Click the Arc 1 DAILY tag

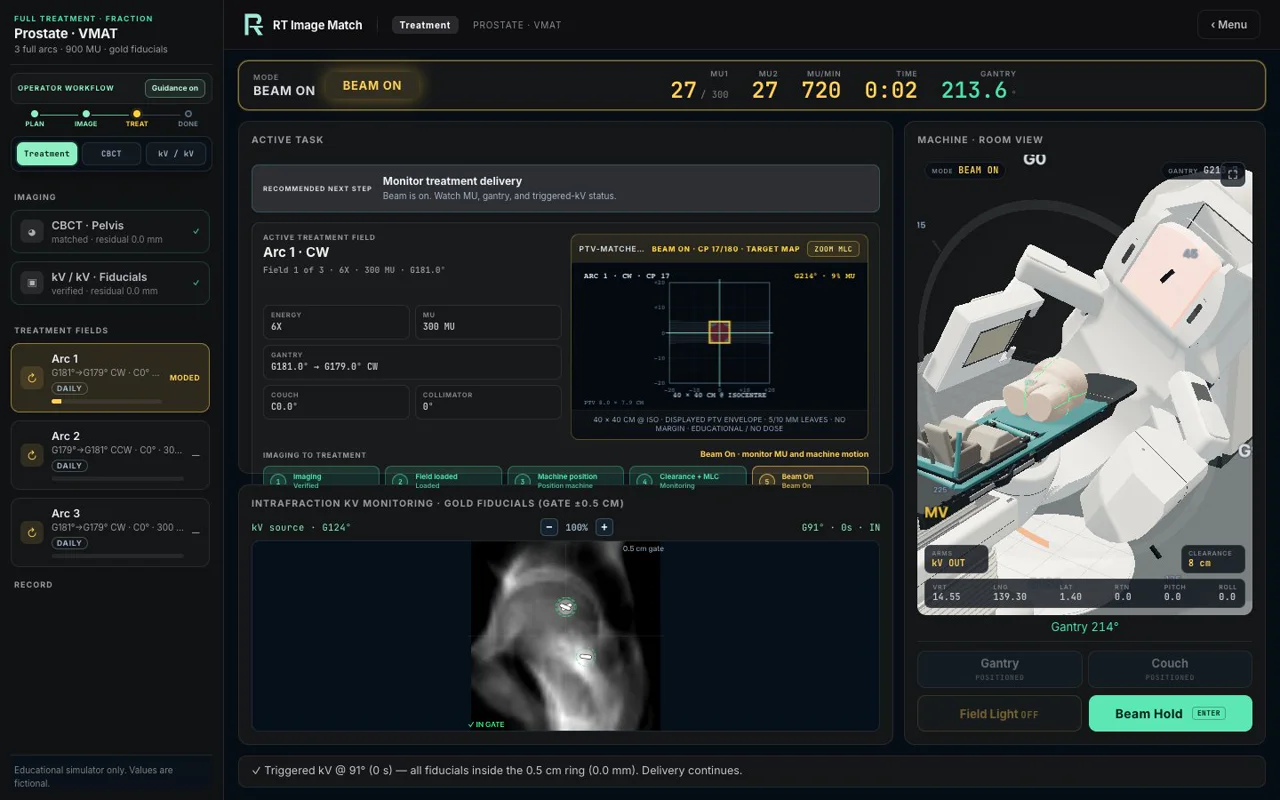(69, 388)
